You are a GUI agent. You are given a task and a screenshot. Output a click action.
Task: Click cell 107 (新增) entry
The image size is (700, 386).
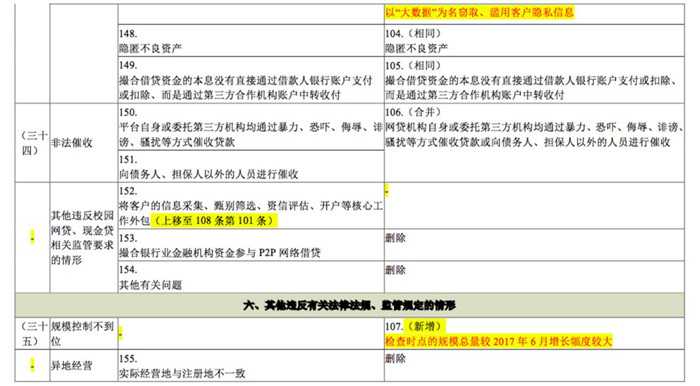[x=534, y=333]
